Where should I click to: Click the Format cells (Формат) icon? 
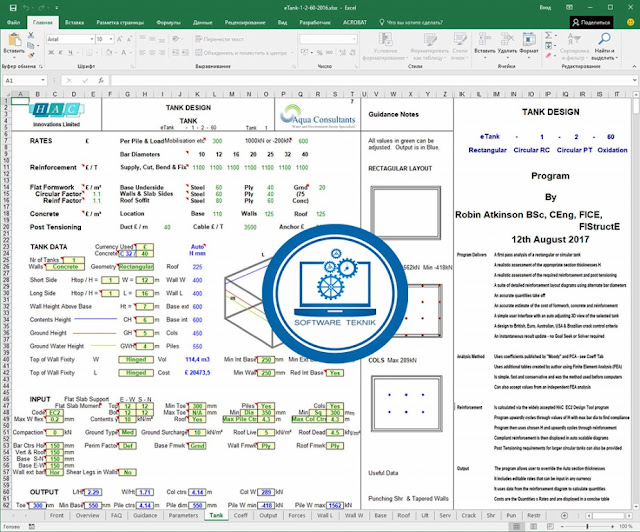click(529, 40)
